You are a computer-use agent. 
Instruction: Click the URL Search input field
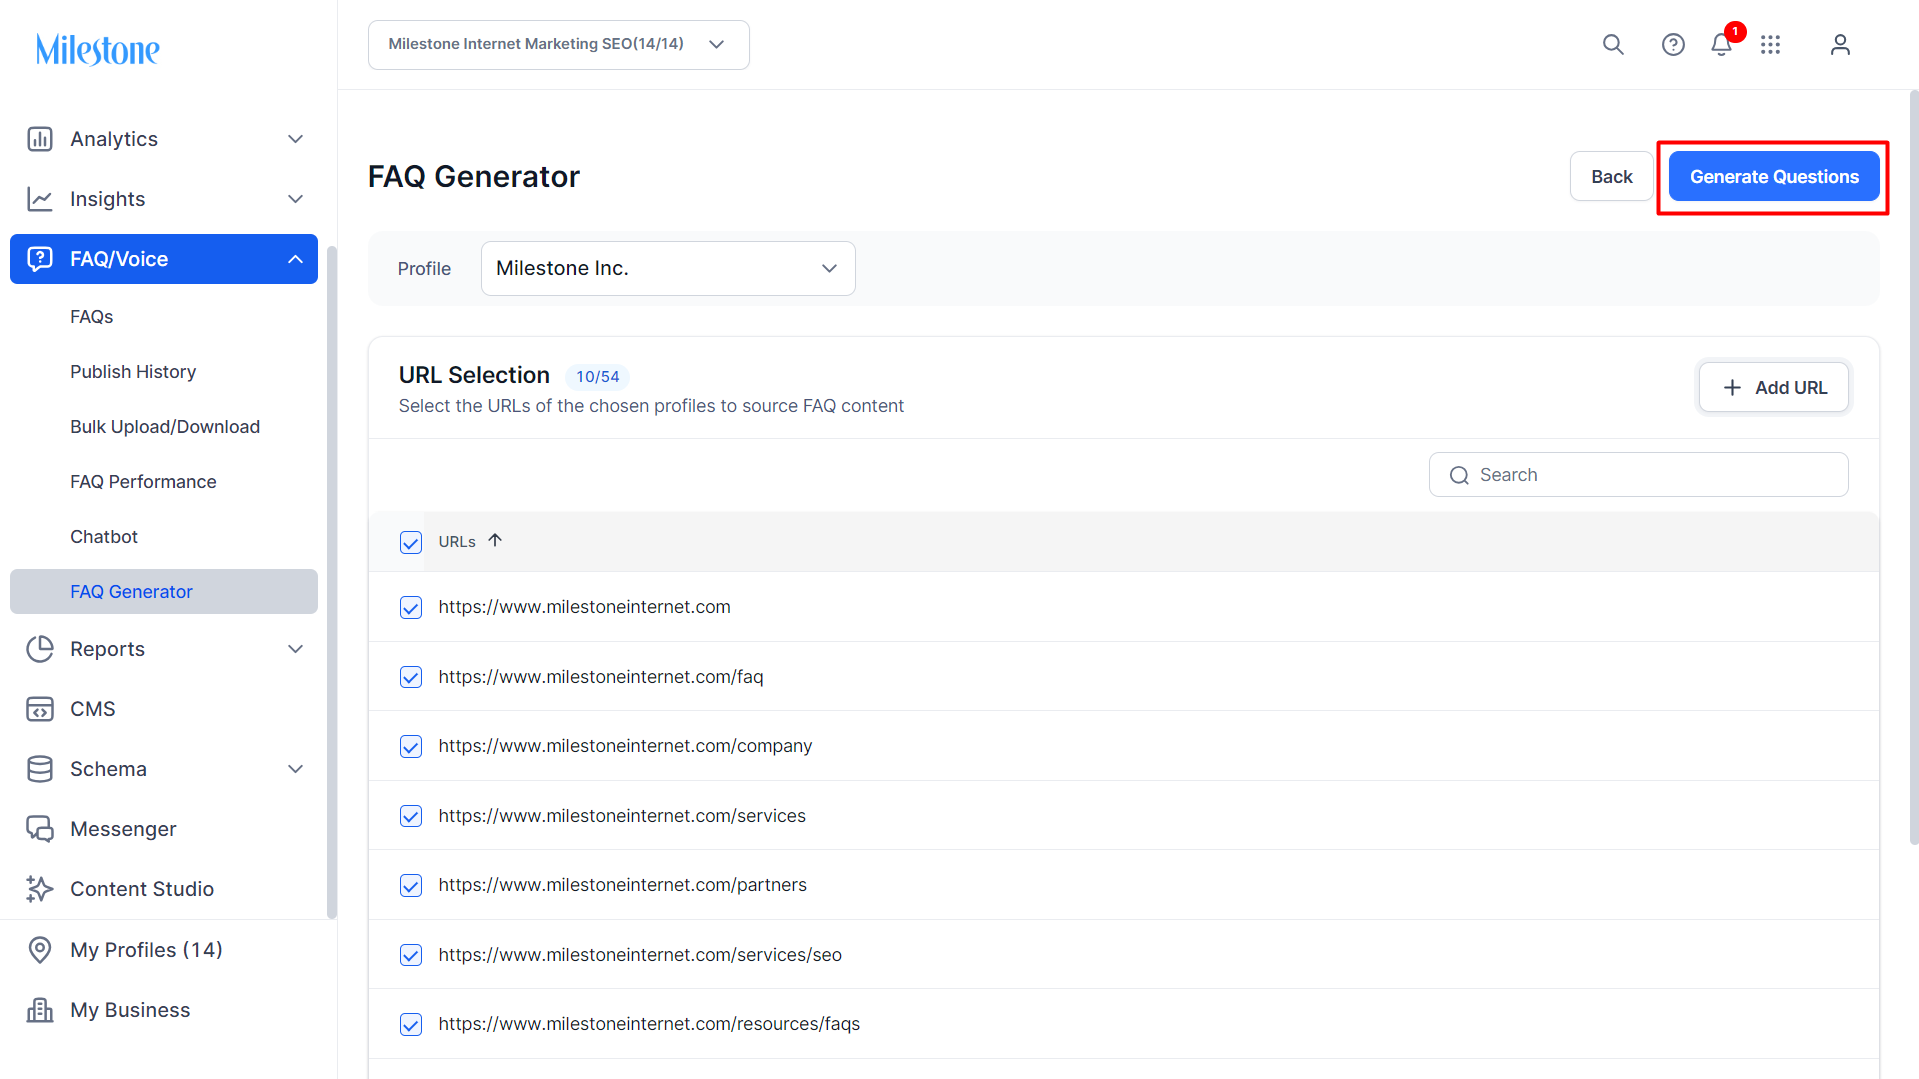(x=1638, y=475)
